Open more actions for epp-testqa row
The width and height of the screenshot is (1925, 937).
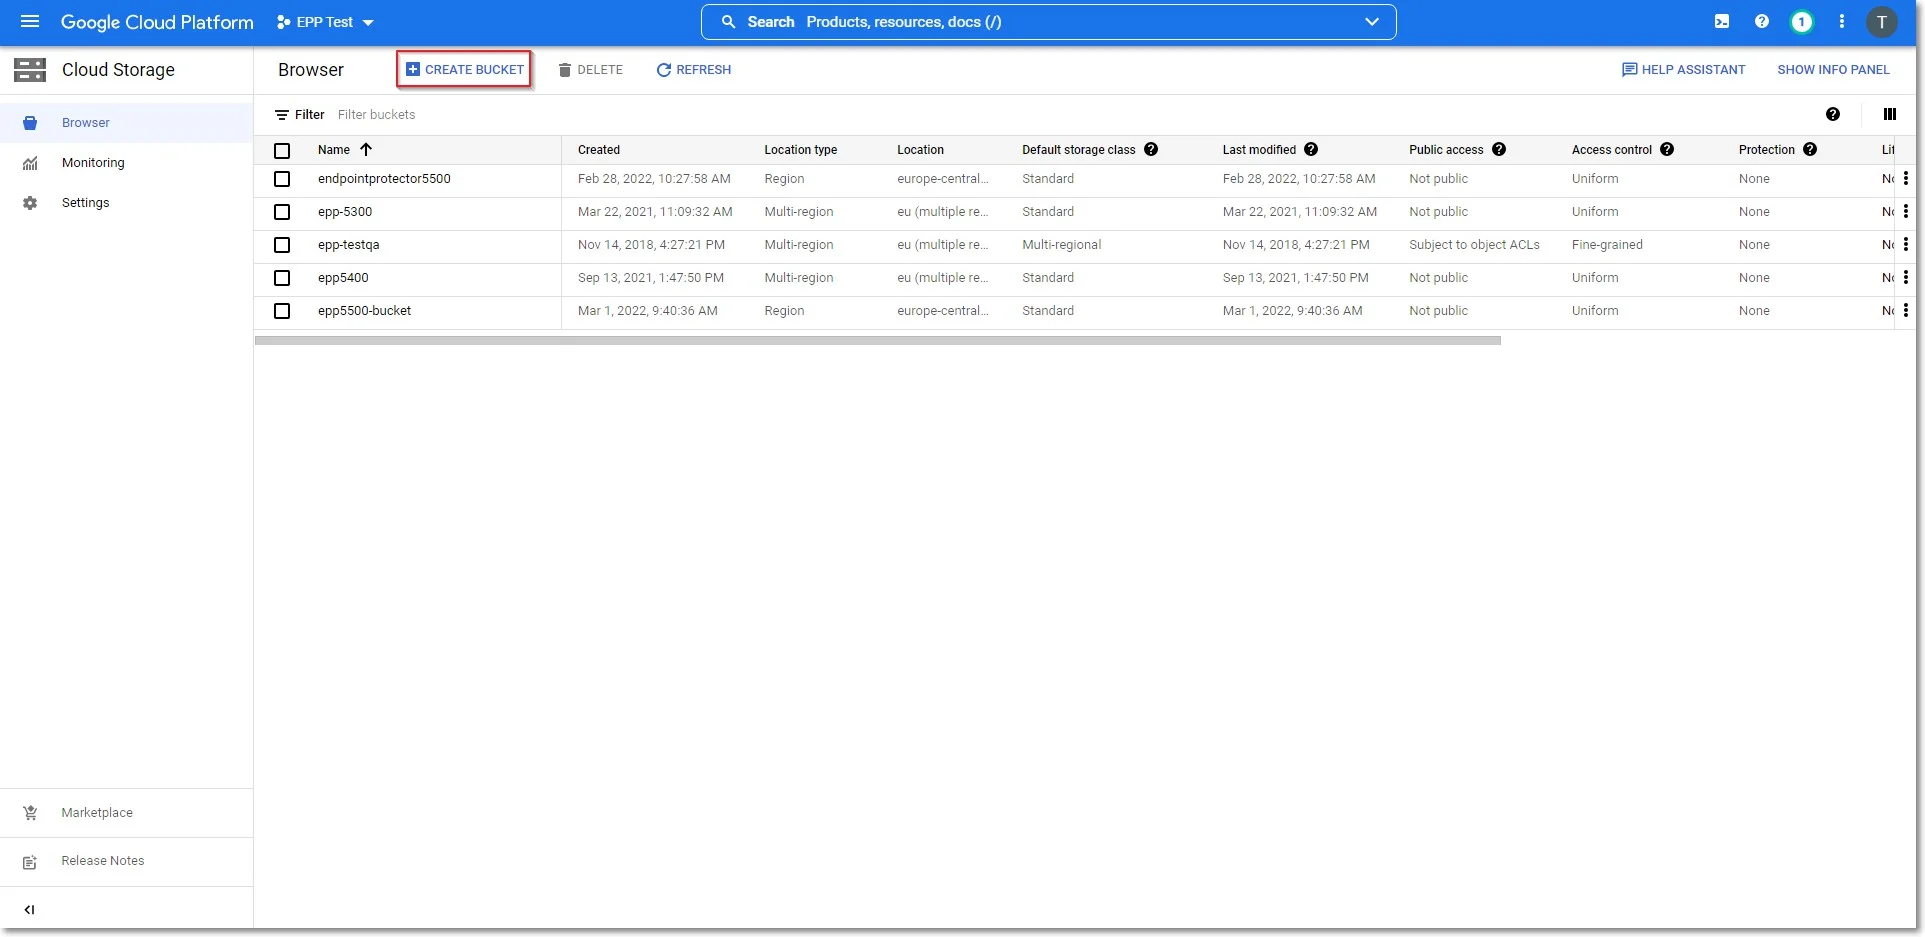point(1906,244)
